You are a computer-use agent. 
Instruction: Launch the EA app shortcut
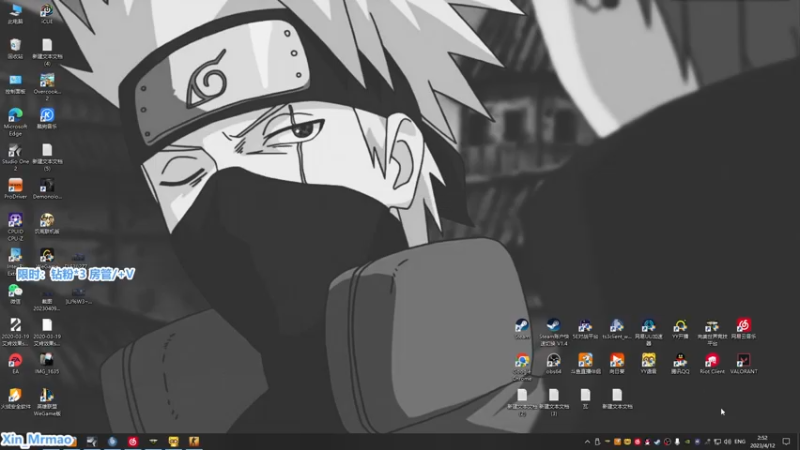click(15, 364)
